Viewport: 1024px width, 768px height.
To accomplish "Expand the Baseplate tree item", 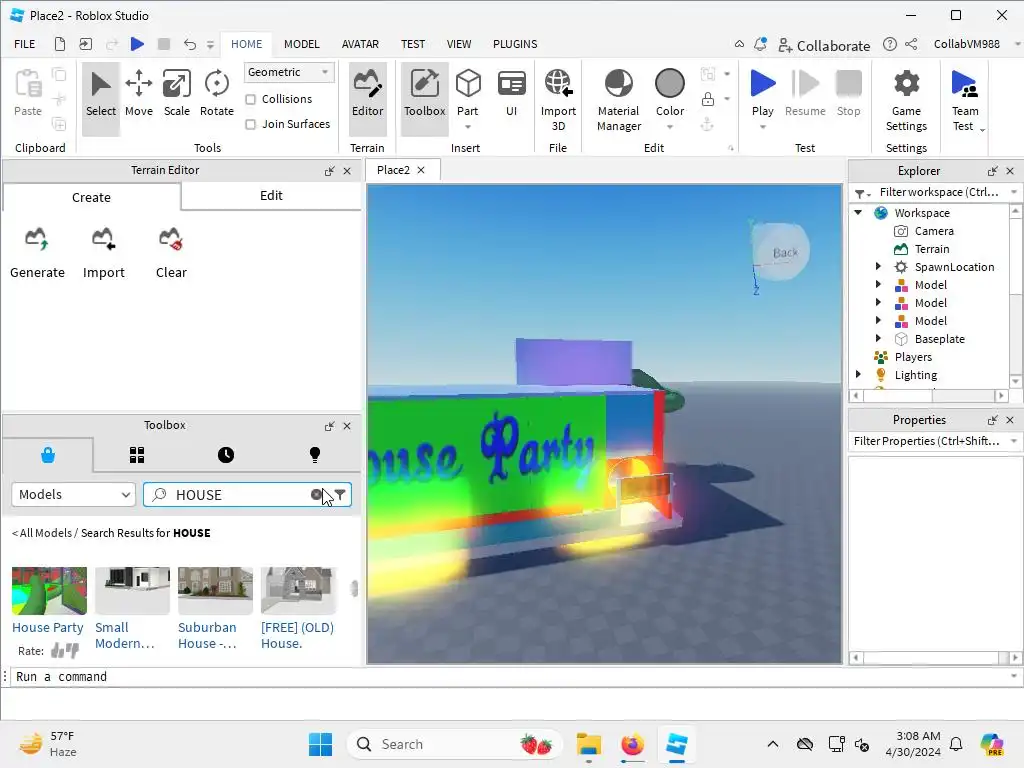I will coord(878,338).
